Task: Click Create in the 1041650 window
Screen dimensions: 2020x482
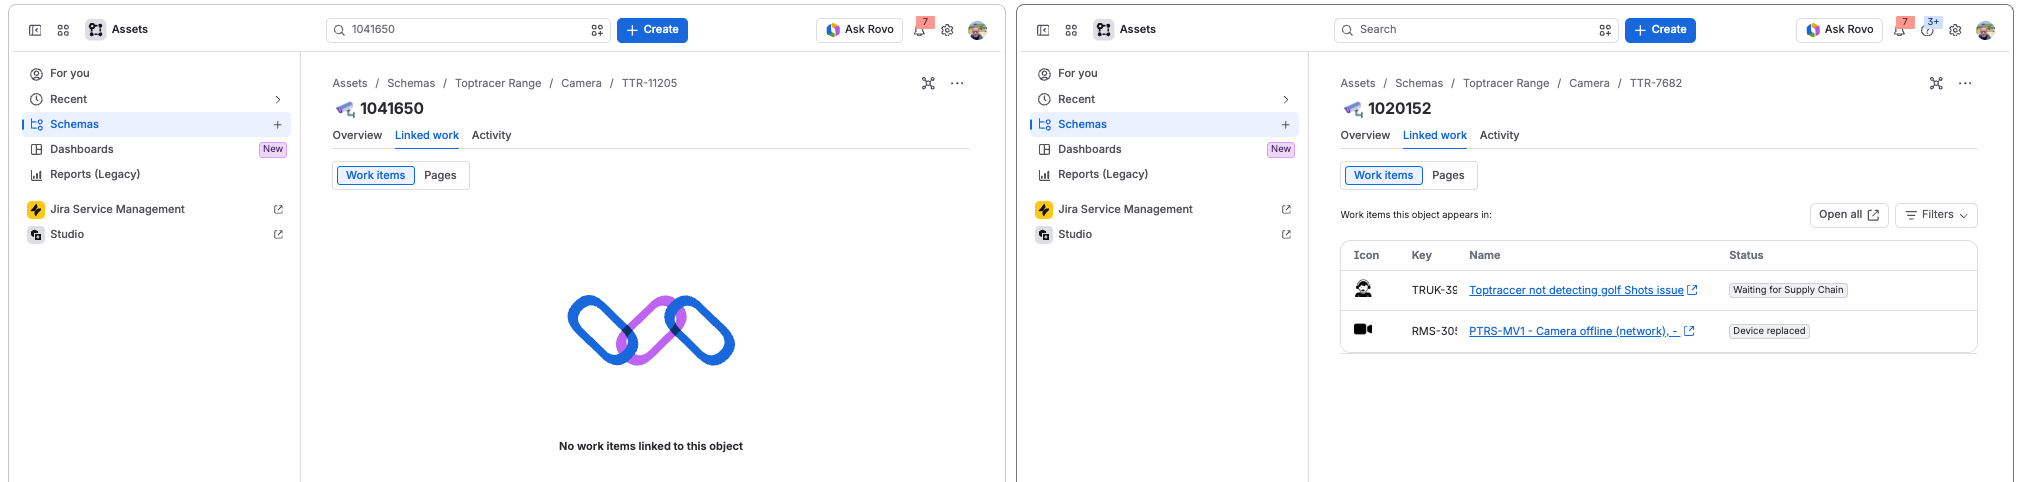Action: point(652,30)
